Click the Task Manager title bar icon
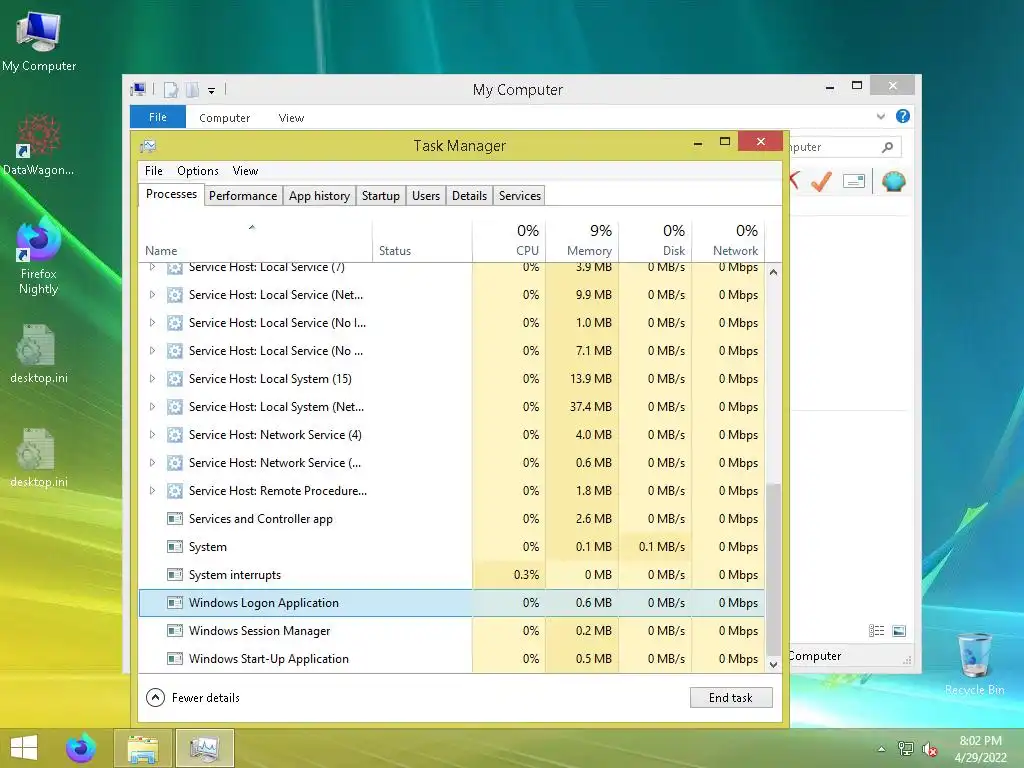 coord(148,146)
